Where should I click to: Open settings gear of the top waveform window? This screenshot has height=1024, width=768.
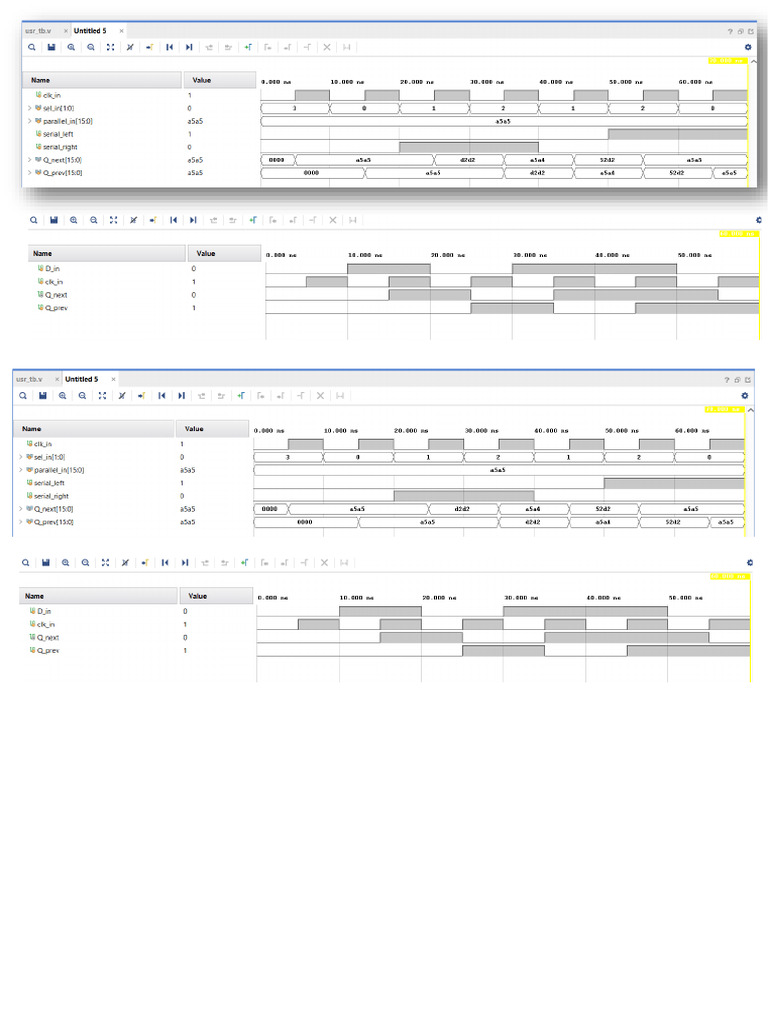[748, 47]
